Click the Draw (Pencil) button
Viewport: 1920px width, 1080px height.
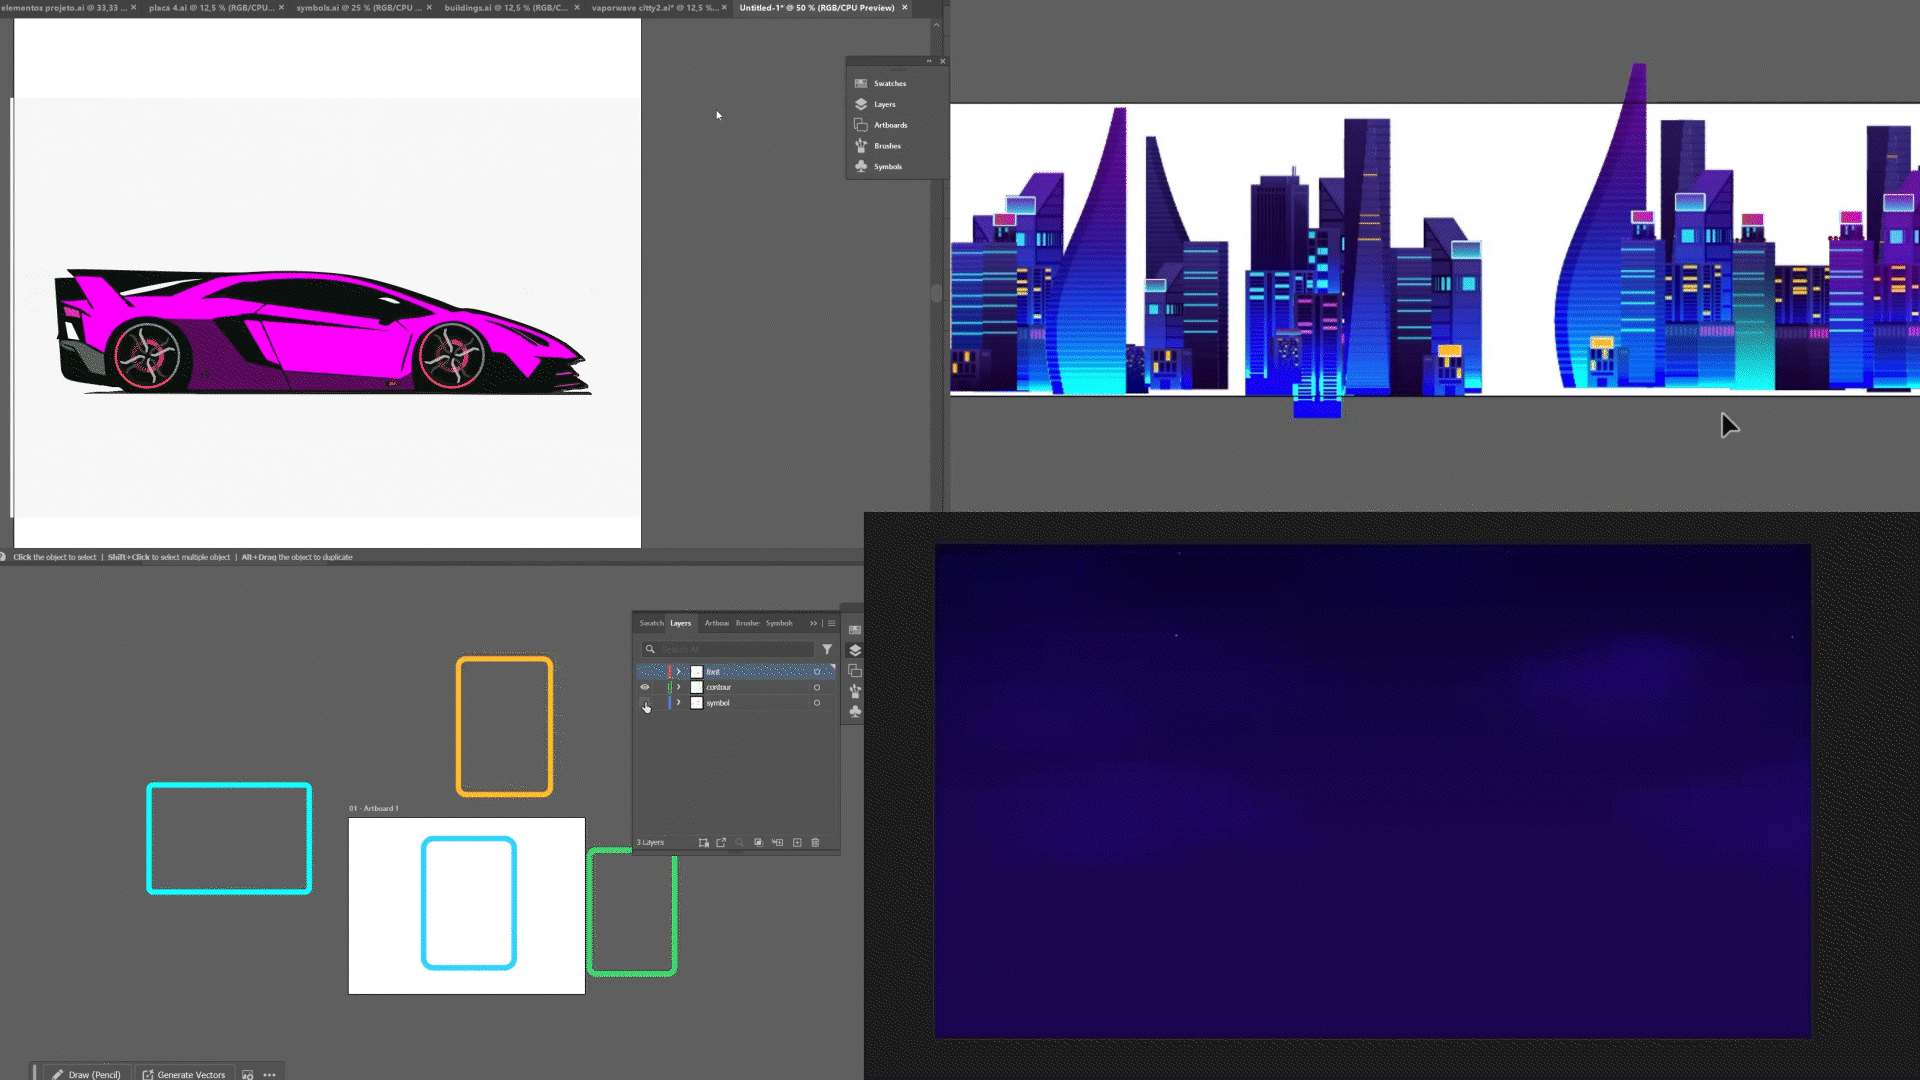87,1074
